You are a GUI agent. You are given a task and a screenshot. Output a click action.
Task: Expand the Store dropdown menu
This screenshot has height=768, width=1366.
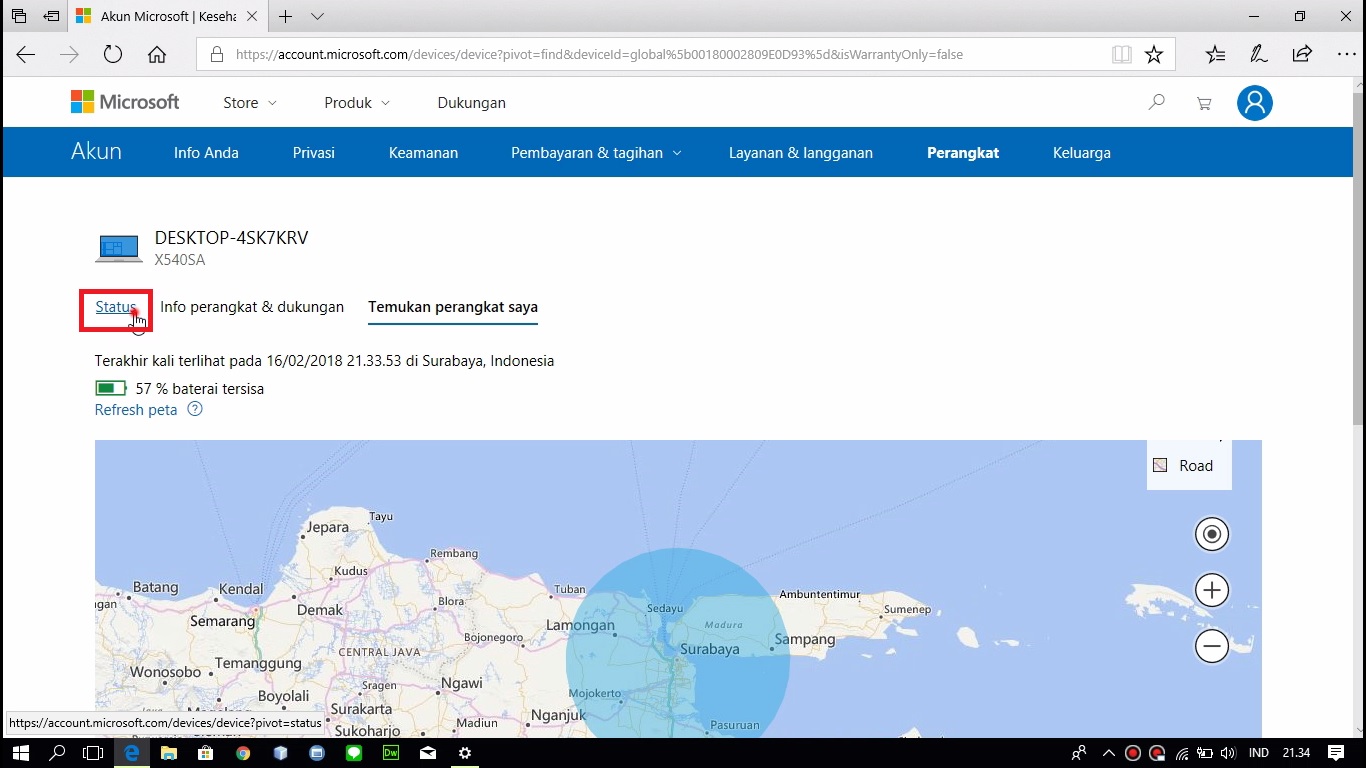250,103
